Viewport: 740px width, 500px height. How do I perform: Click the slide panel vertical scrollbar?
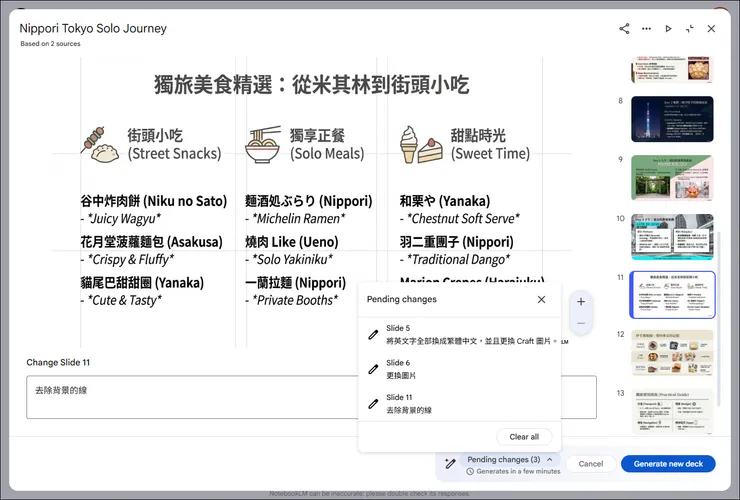718,319
